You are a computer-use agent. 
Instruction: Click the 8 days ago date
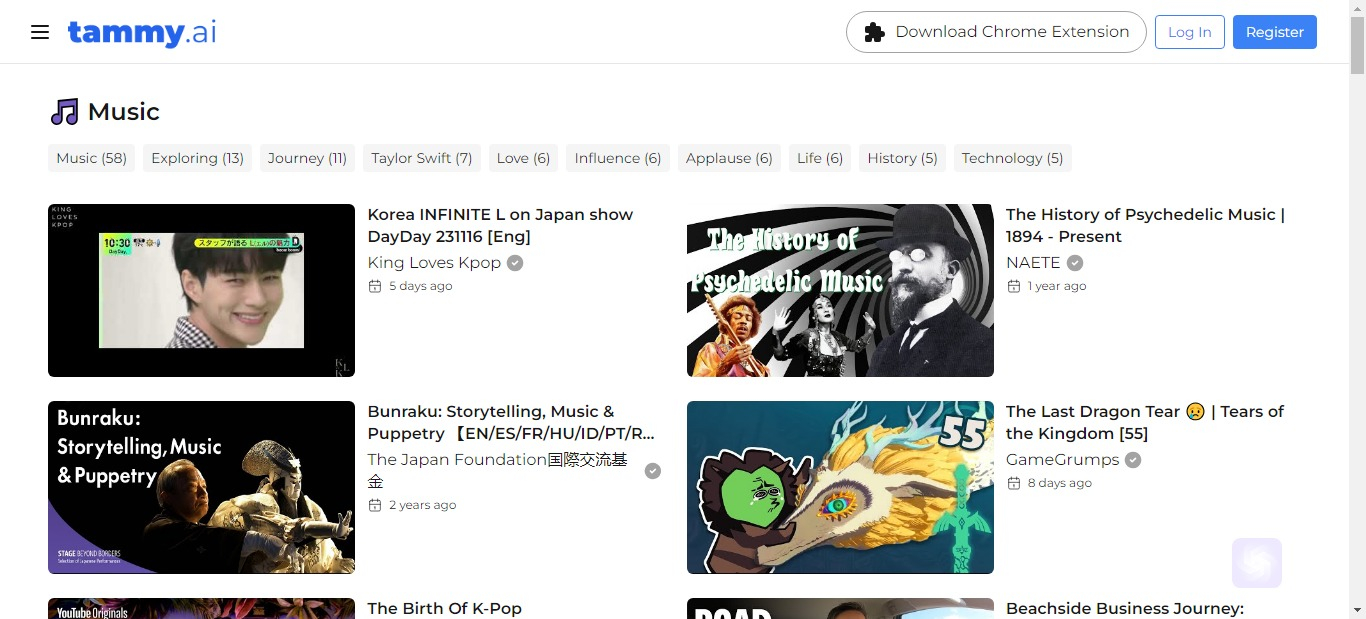coord(1060,483)
